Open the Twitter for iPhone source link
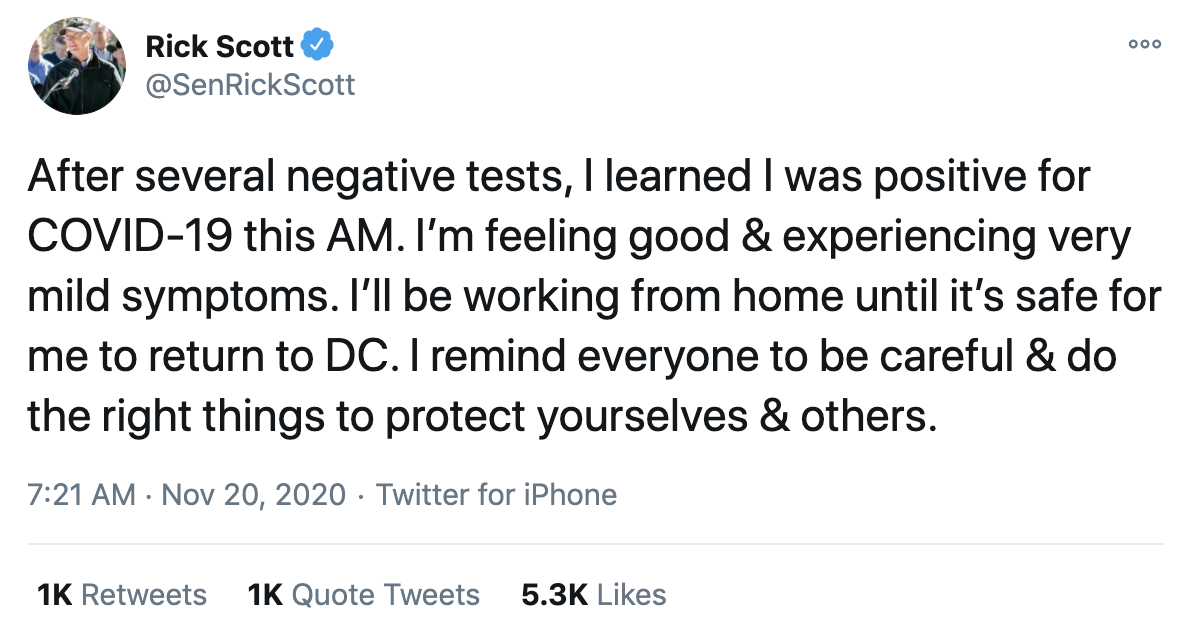This screenshot has height=643, width=1188. coord(496,494)
